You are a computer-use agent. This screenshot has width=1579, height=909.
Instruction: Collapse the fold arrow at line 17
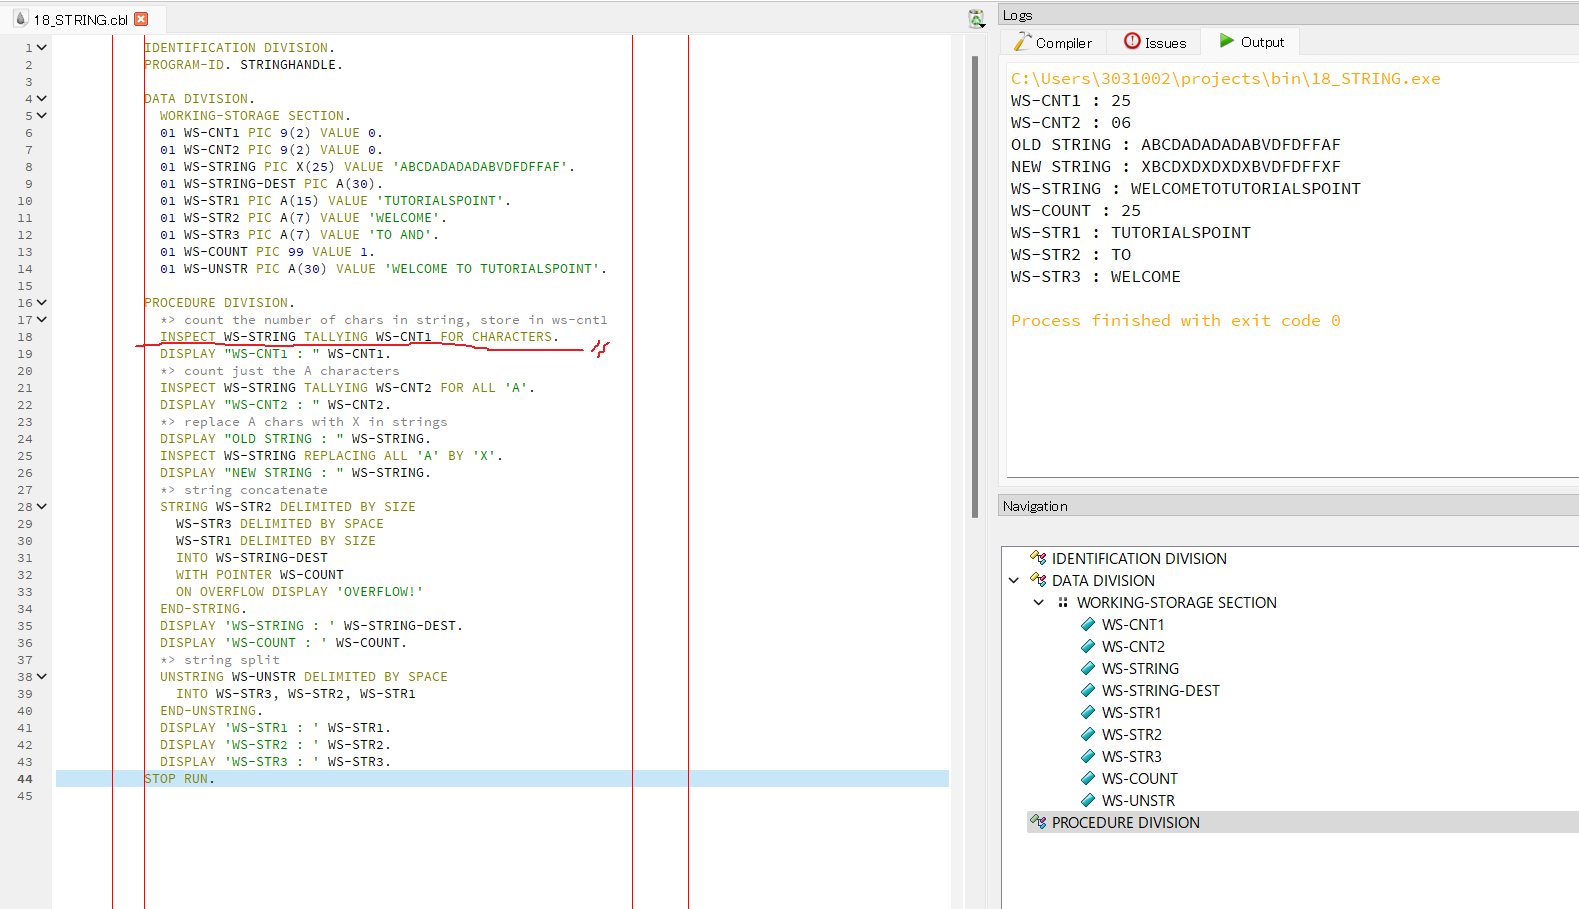[x=42, y=320]
